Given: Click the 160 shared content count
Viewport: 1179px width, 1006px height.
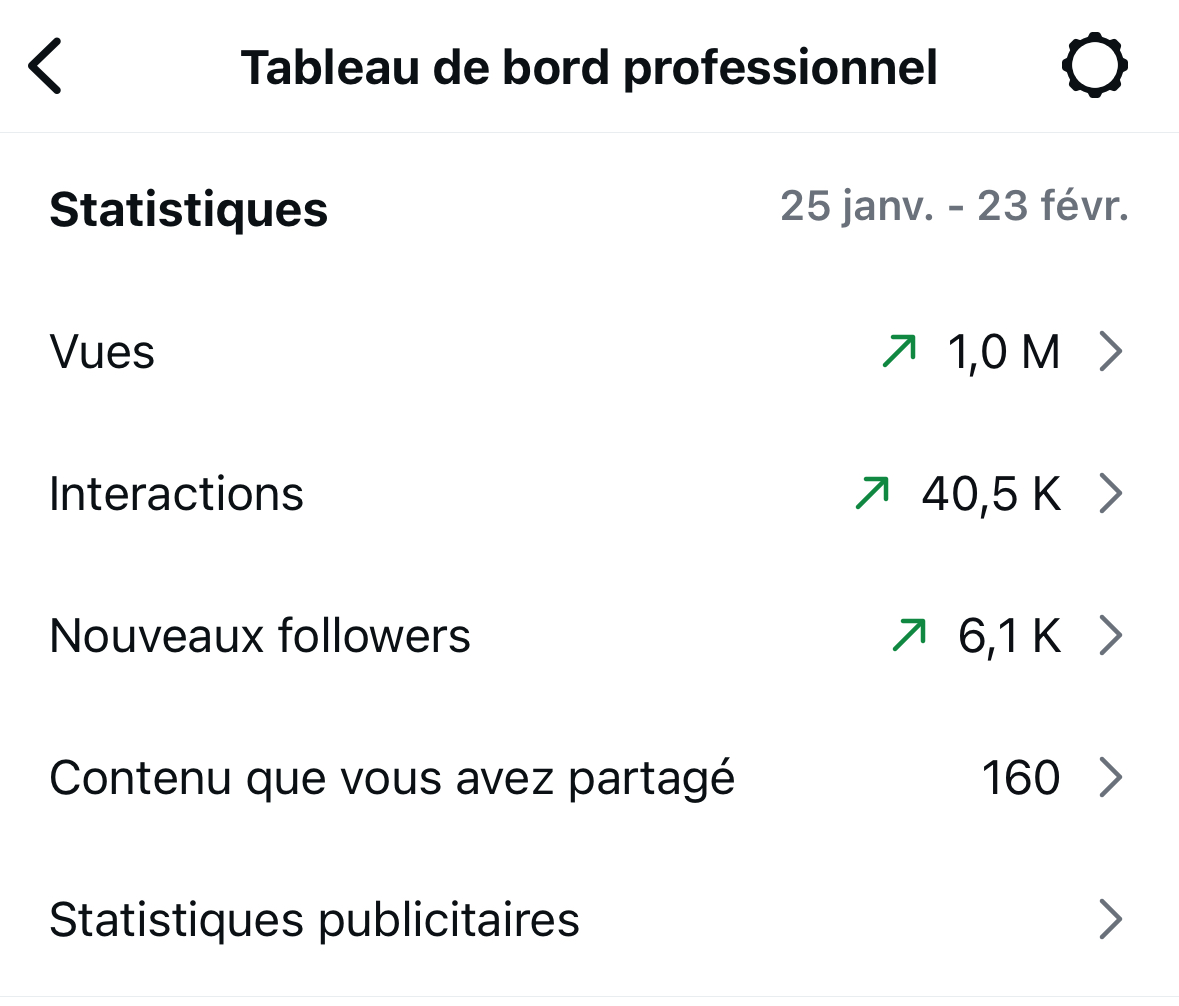Looking at the screenshot, I should click(1021, 777).
